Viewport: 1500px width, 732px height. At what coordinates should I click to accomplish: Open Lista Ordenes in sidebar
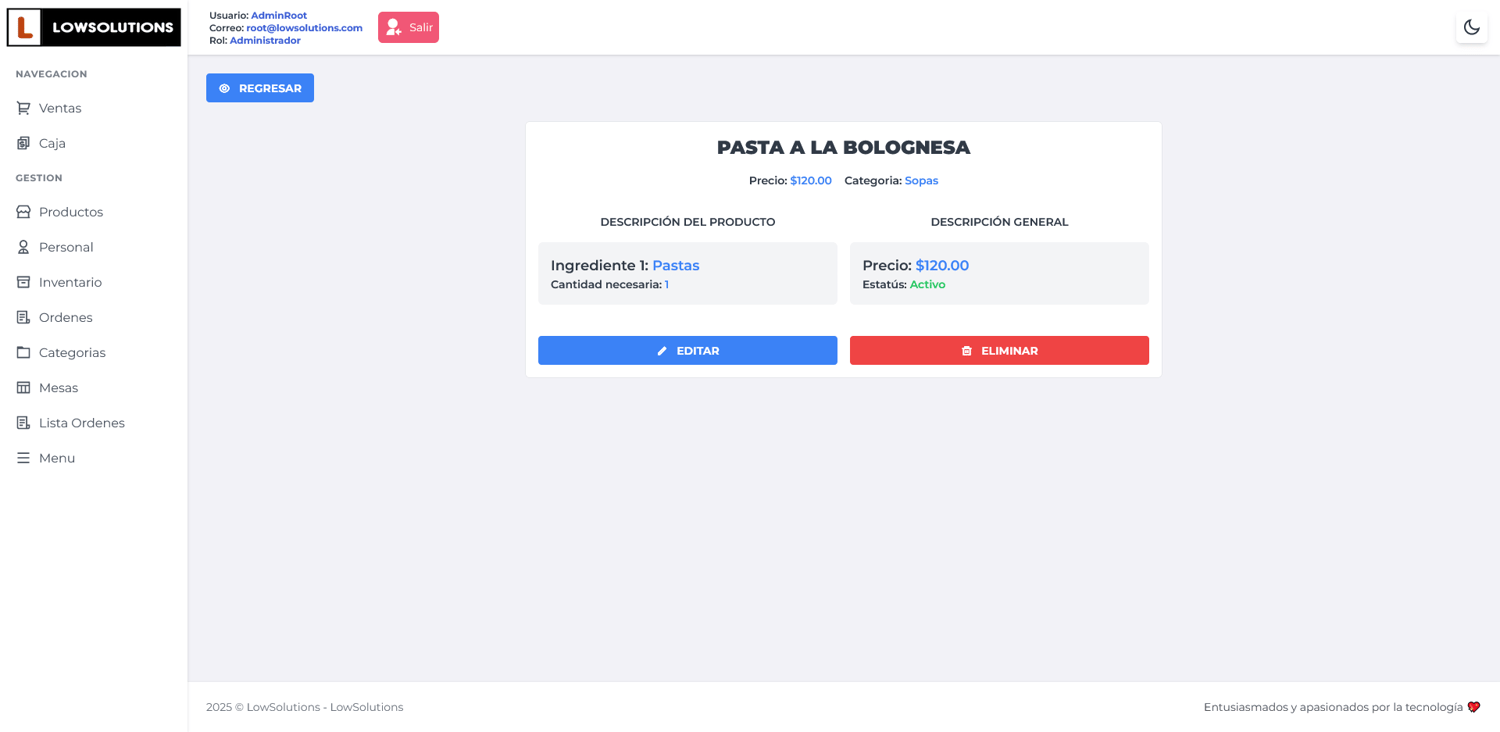pos(81,423)
